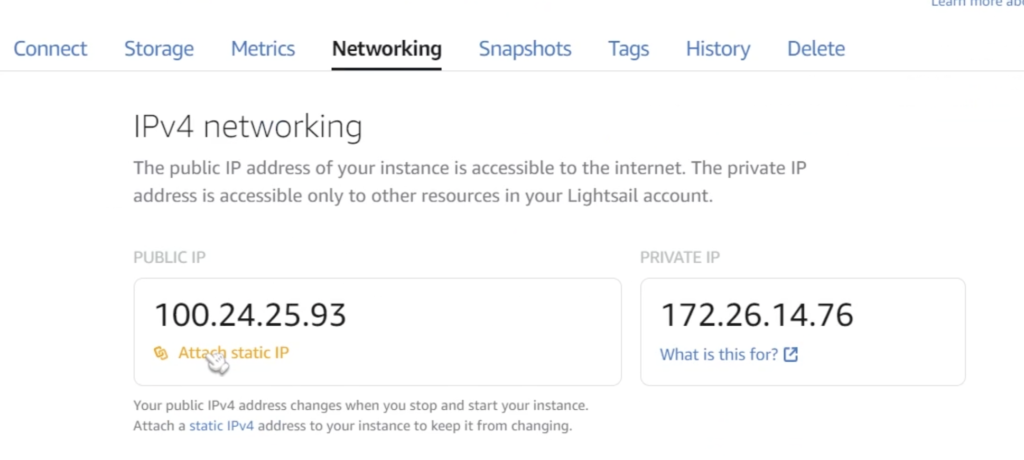
Task: Switch to the Delete tab
Action: pos(815,49)
